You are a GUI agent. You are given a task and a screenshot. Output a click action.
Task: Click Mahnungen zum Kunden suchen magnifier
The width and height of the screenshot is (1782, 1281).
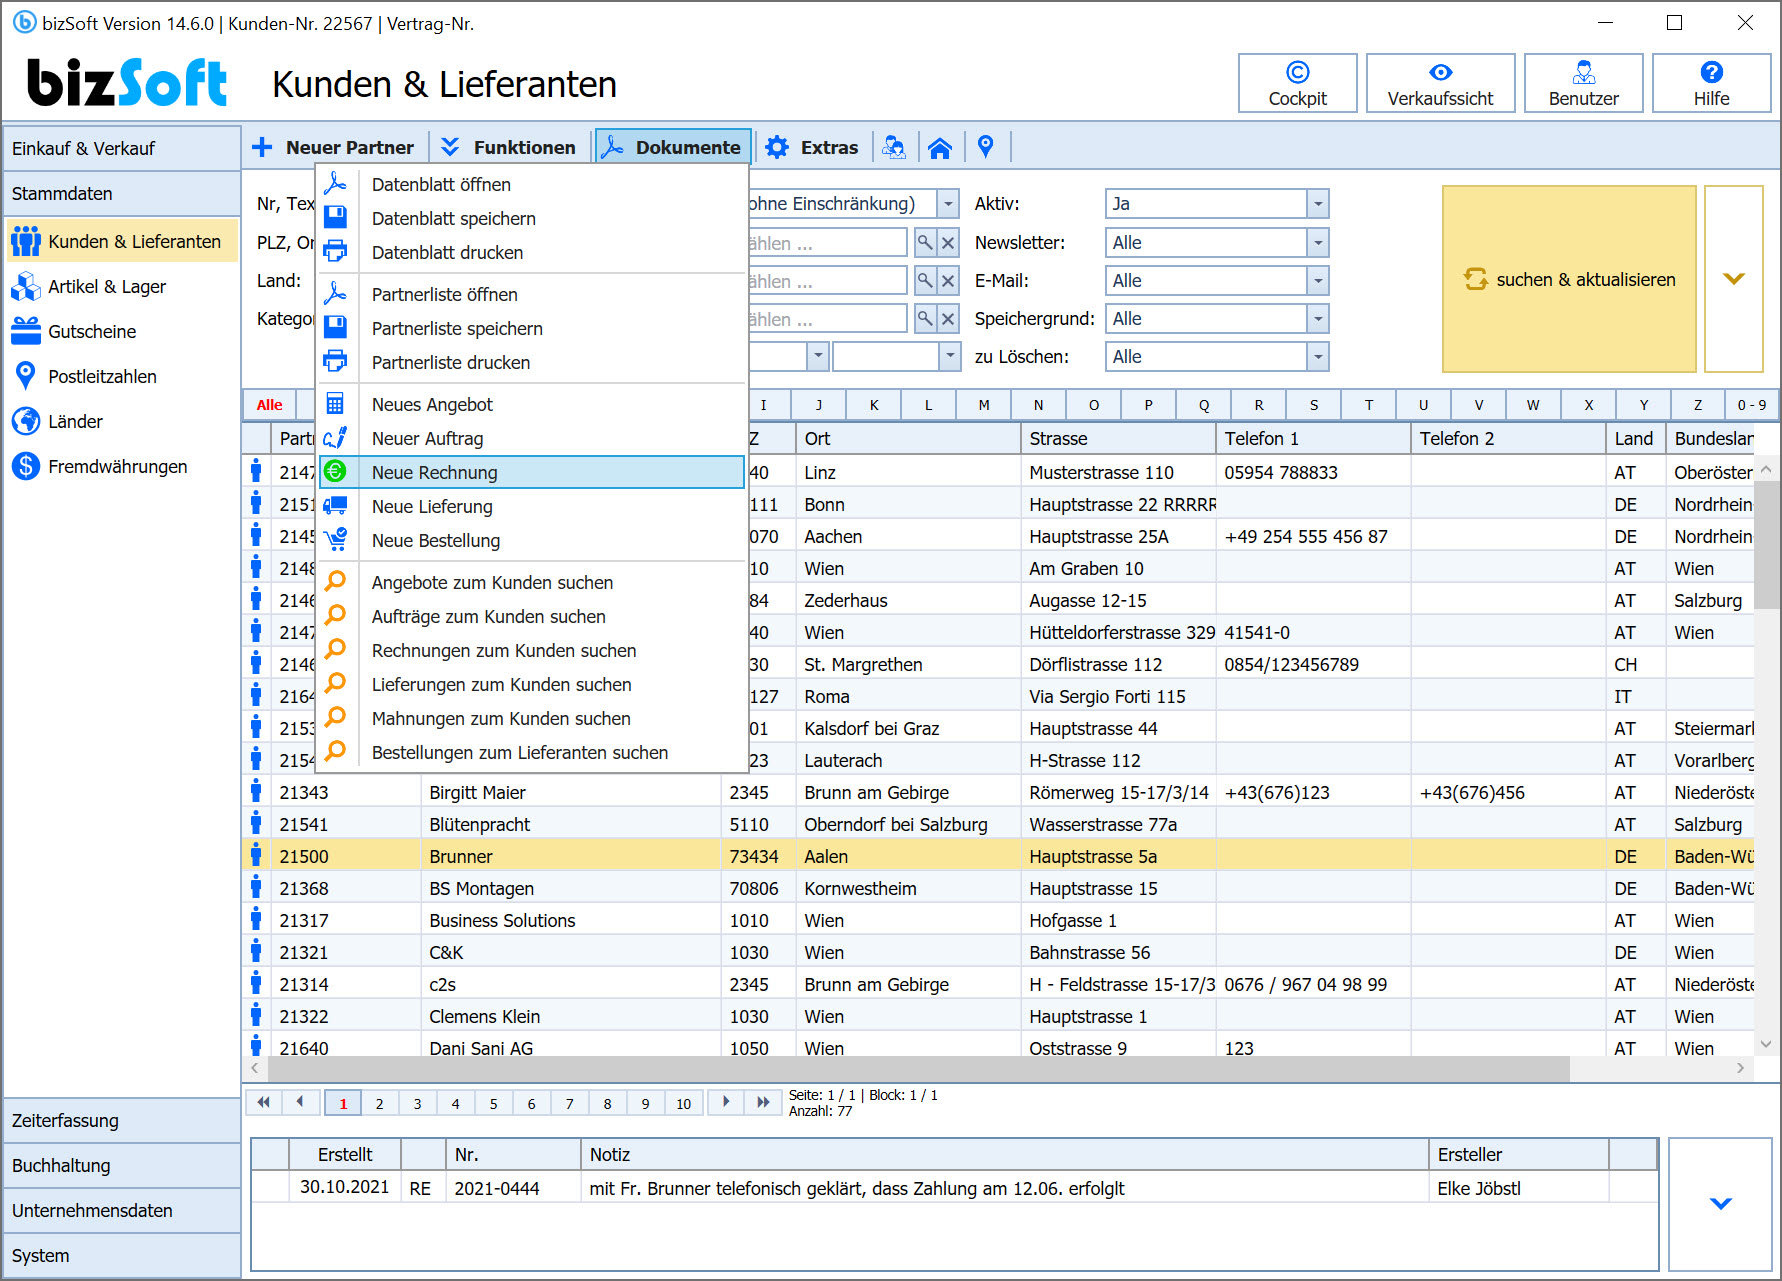(336, 718)
